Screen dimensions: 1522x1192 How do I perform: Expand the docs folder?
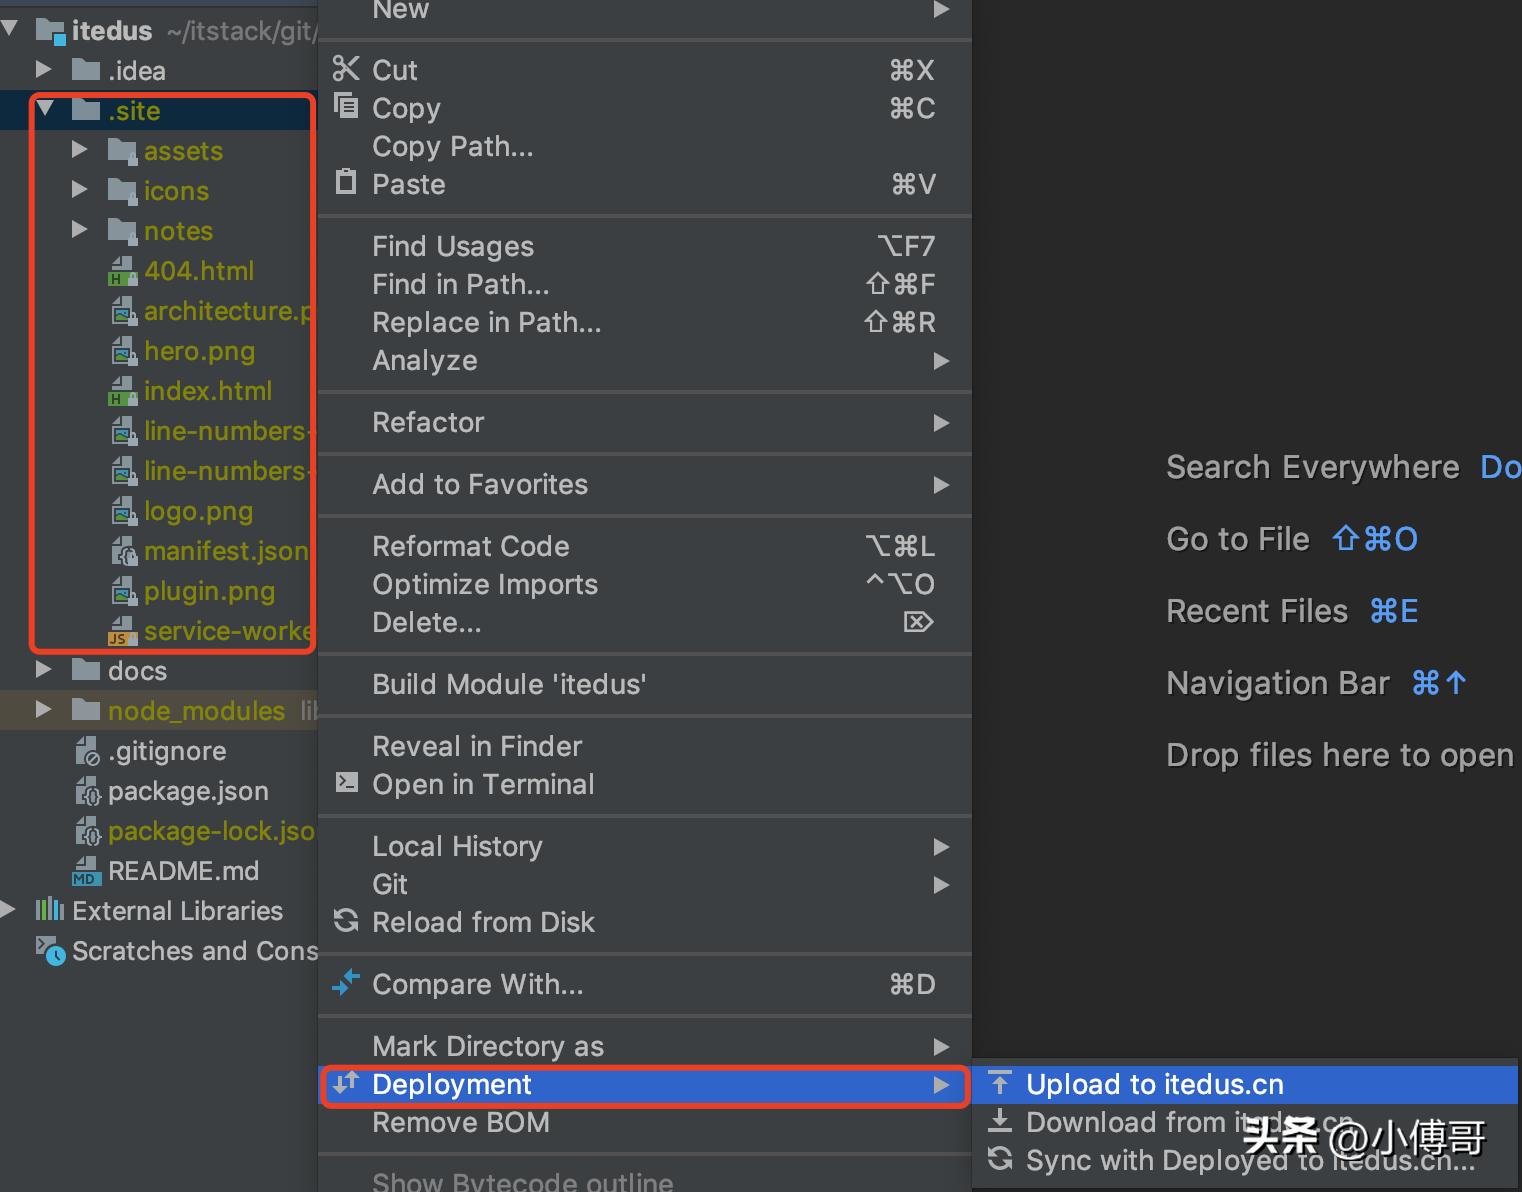click(x=44, y=670)
